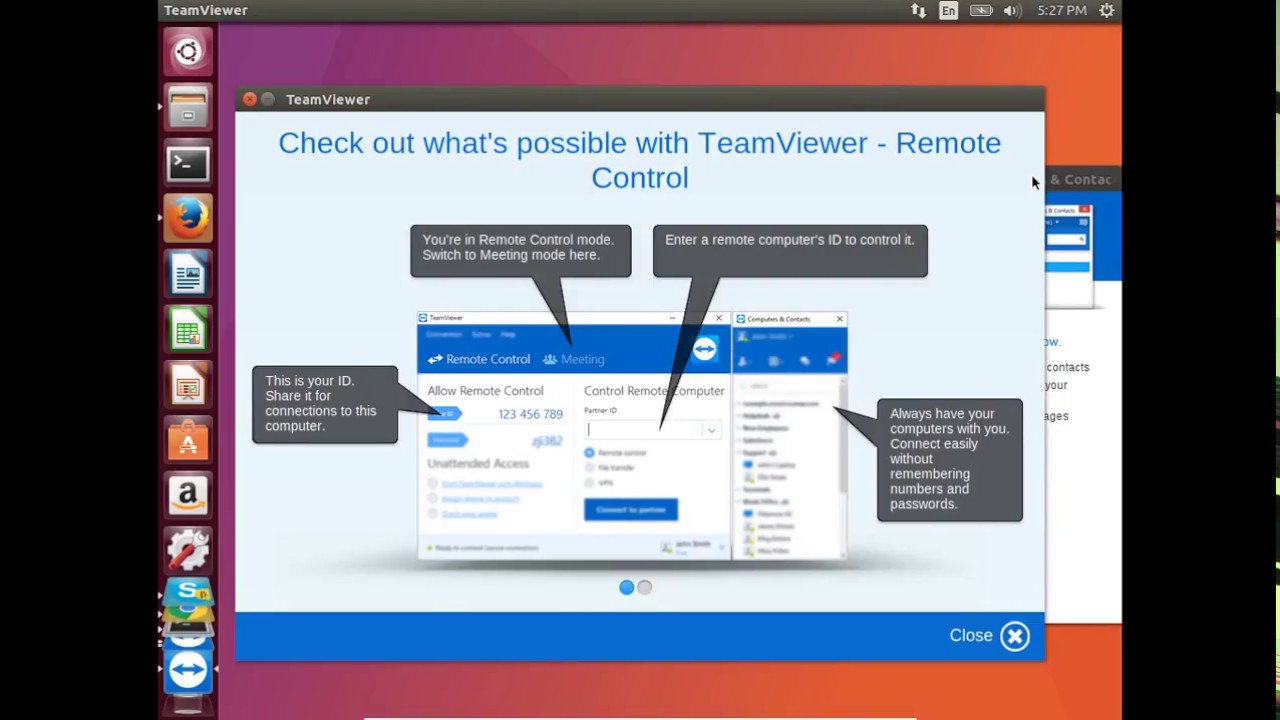Open LibreOffice Impress from the dock
The width and height of the screenshot is (1280, 720).
[x=188, y=386]
